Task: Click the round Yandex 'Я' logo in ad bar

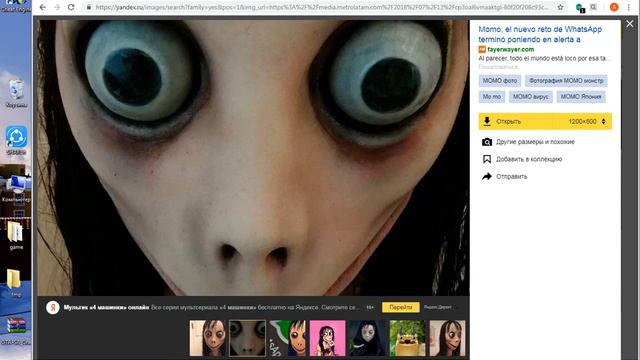Action: click(53, 307)
